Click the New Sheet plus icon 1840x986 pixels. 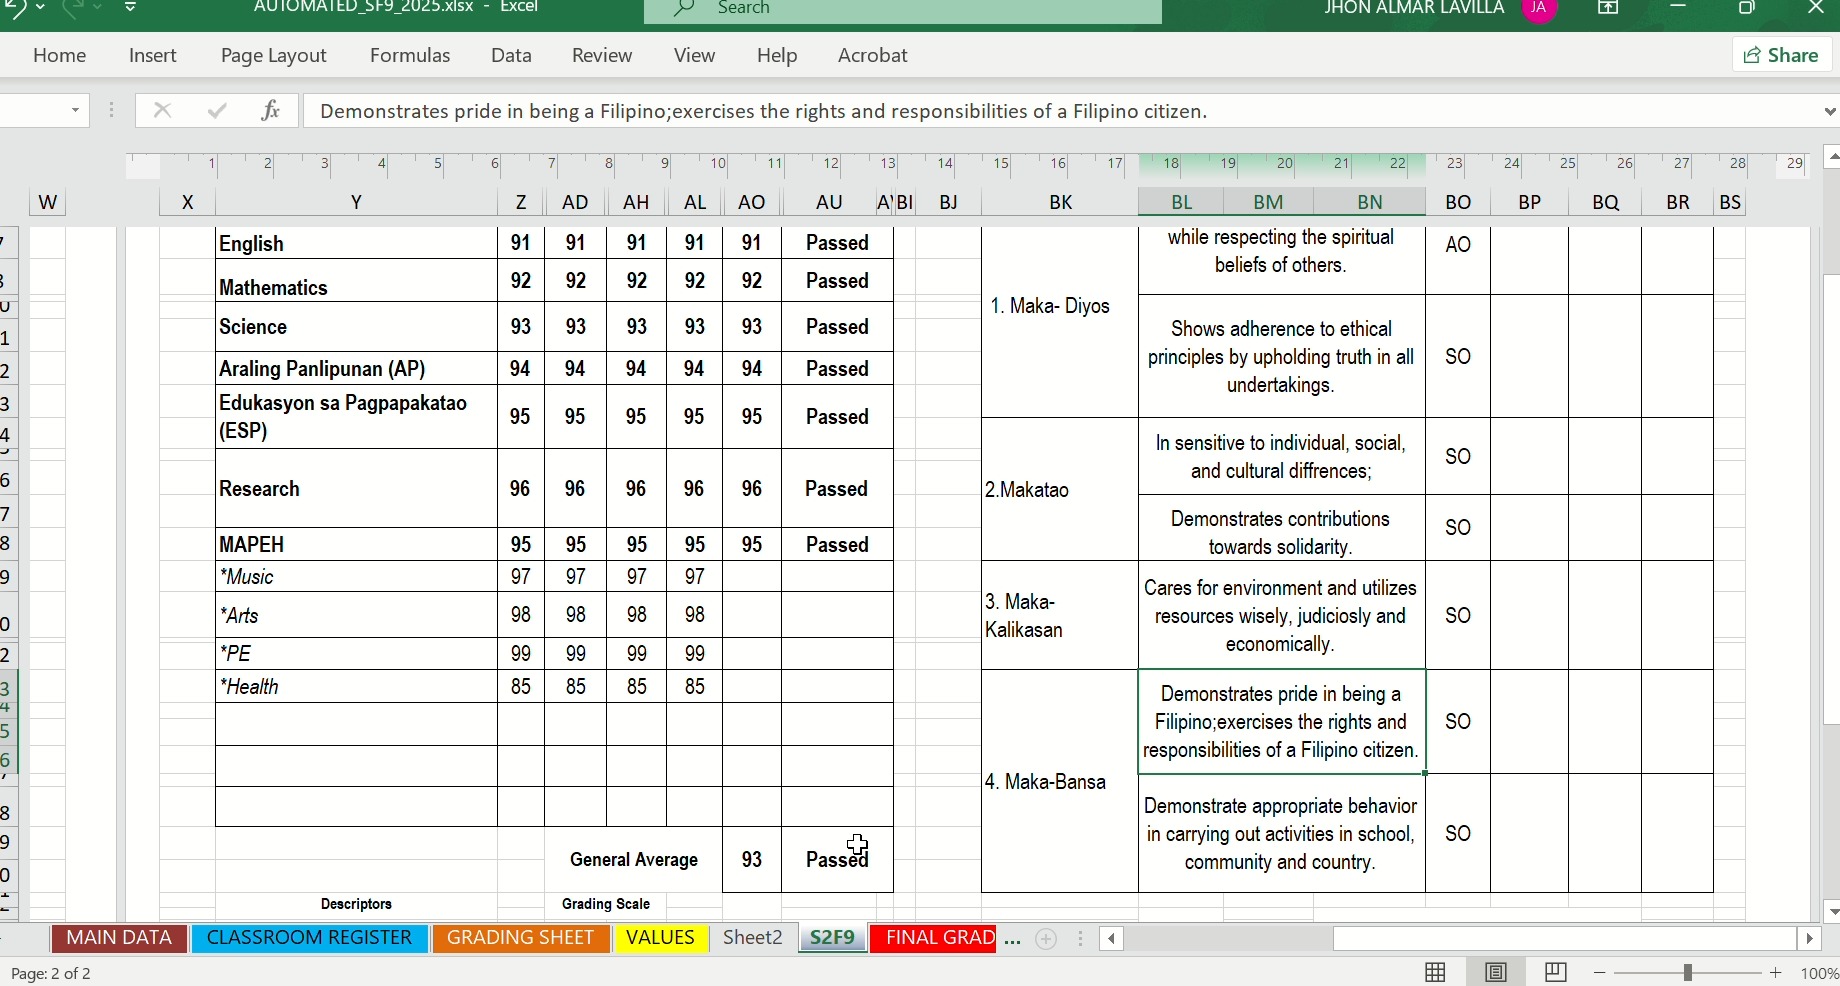pos(1046,939)
